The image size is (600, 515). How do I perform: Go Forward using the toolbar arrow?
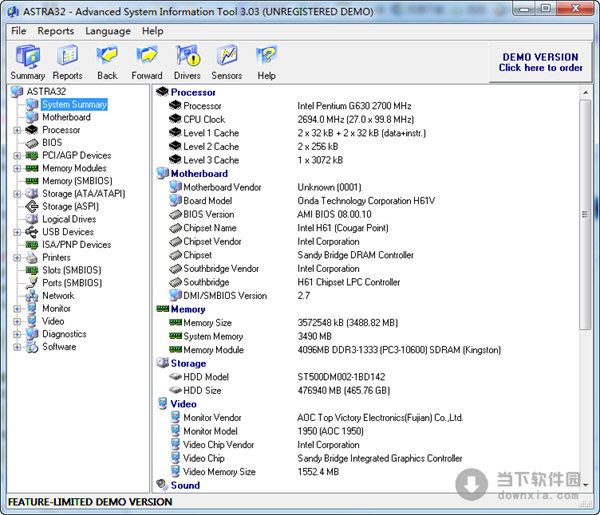(x=147, y=62)
